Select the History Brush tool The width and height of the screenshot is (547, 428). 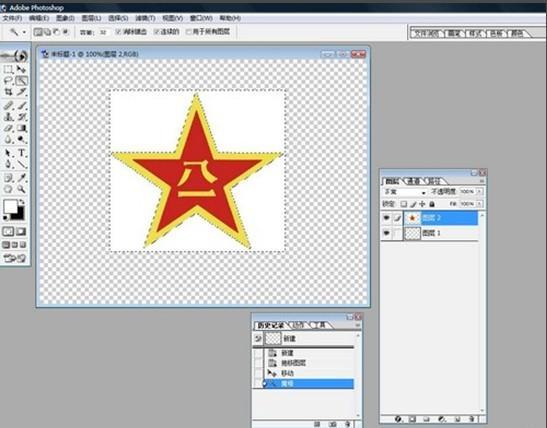[21, 117]
